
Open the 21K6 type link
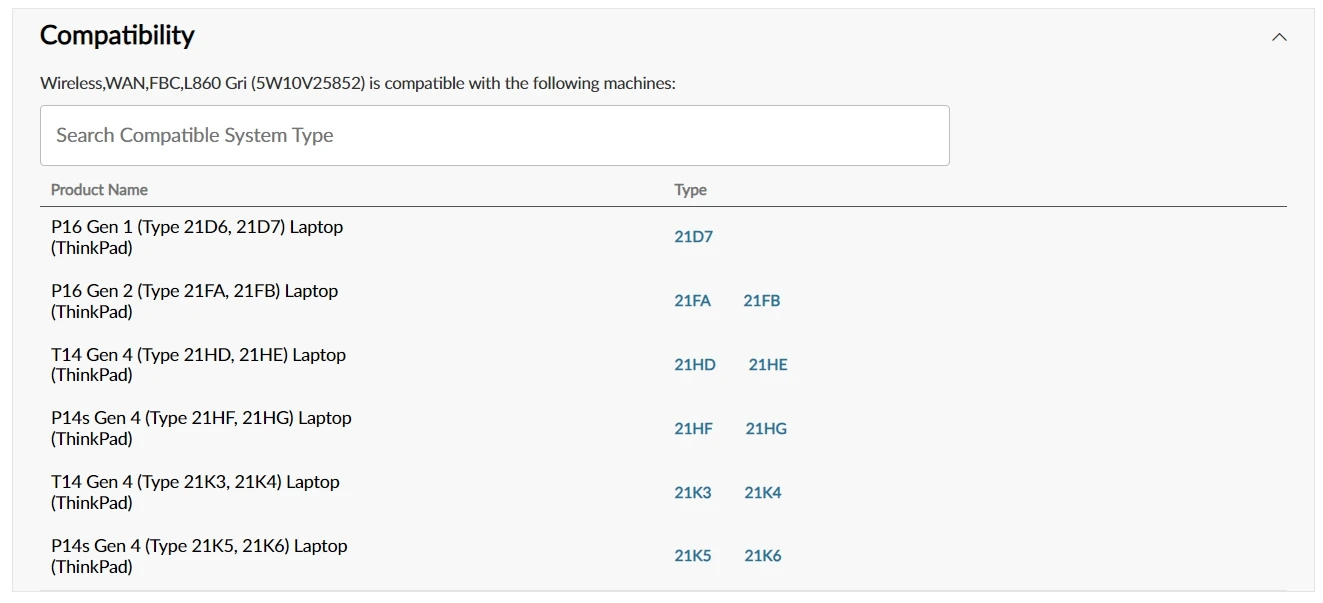(762, 556)
